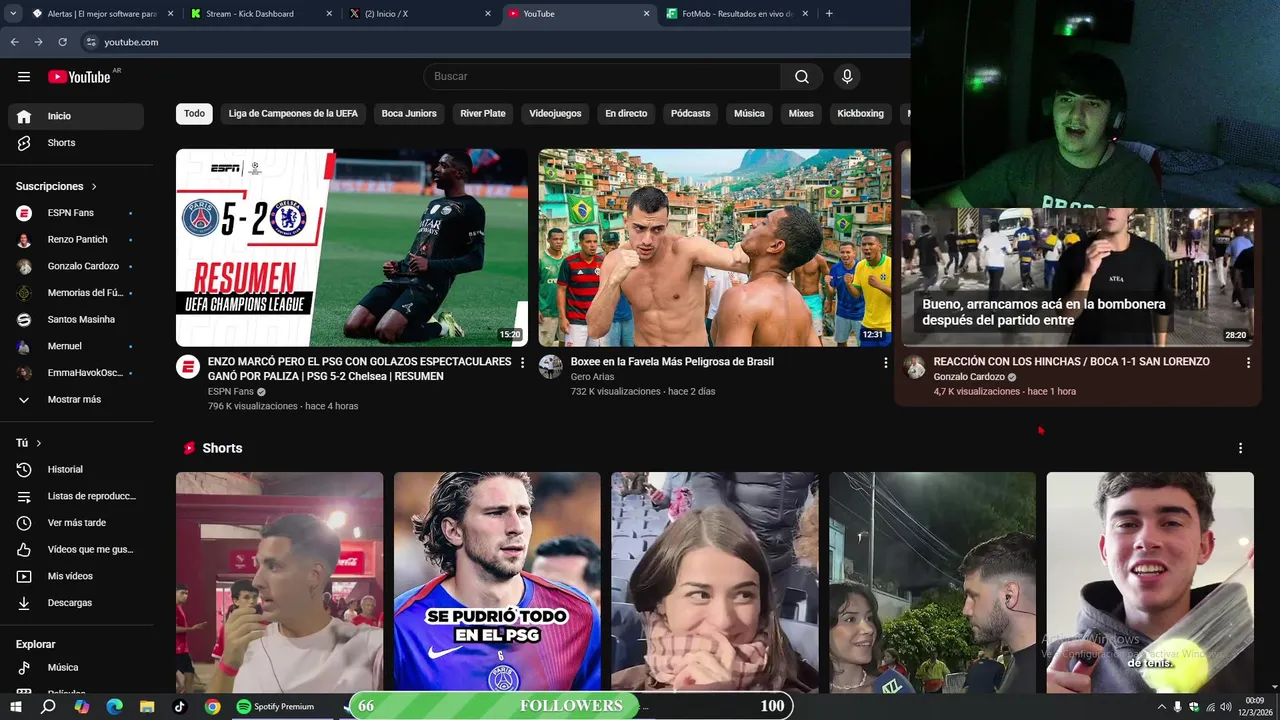This screenshot has height=720, width=1280.
Task: Open the Chrome tab search dropdown
Action: pos(13,14)
